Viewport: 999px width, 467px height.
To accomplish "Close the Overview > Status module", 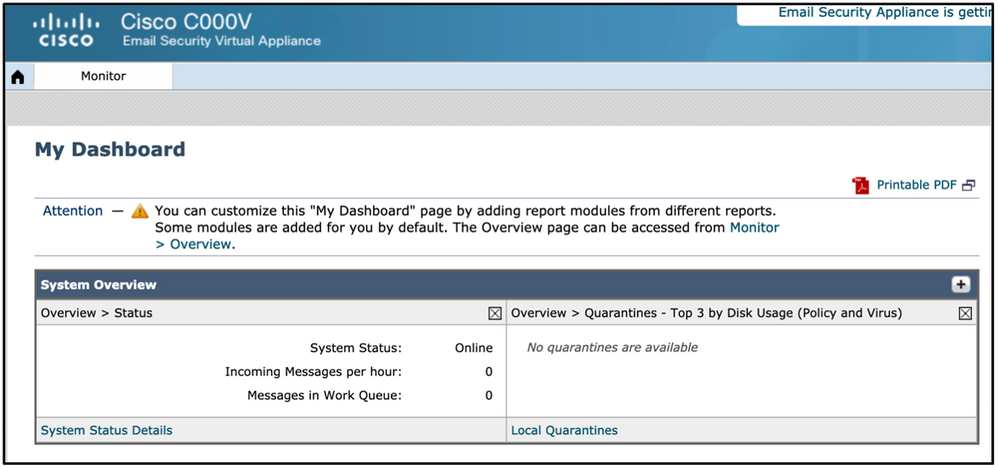I will click(495, 313).
